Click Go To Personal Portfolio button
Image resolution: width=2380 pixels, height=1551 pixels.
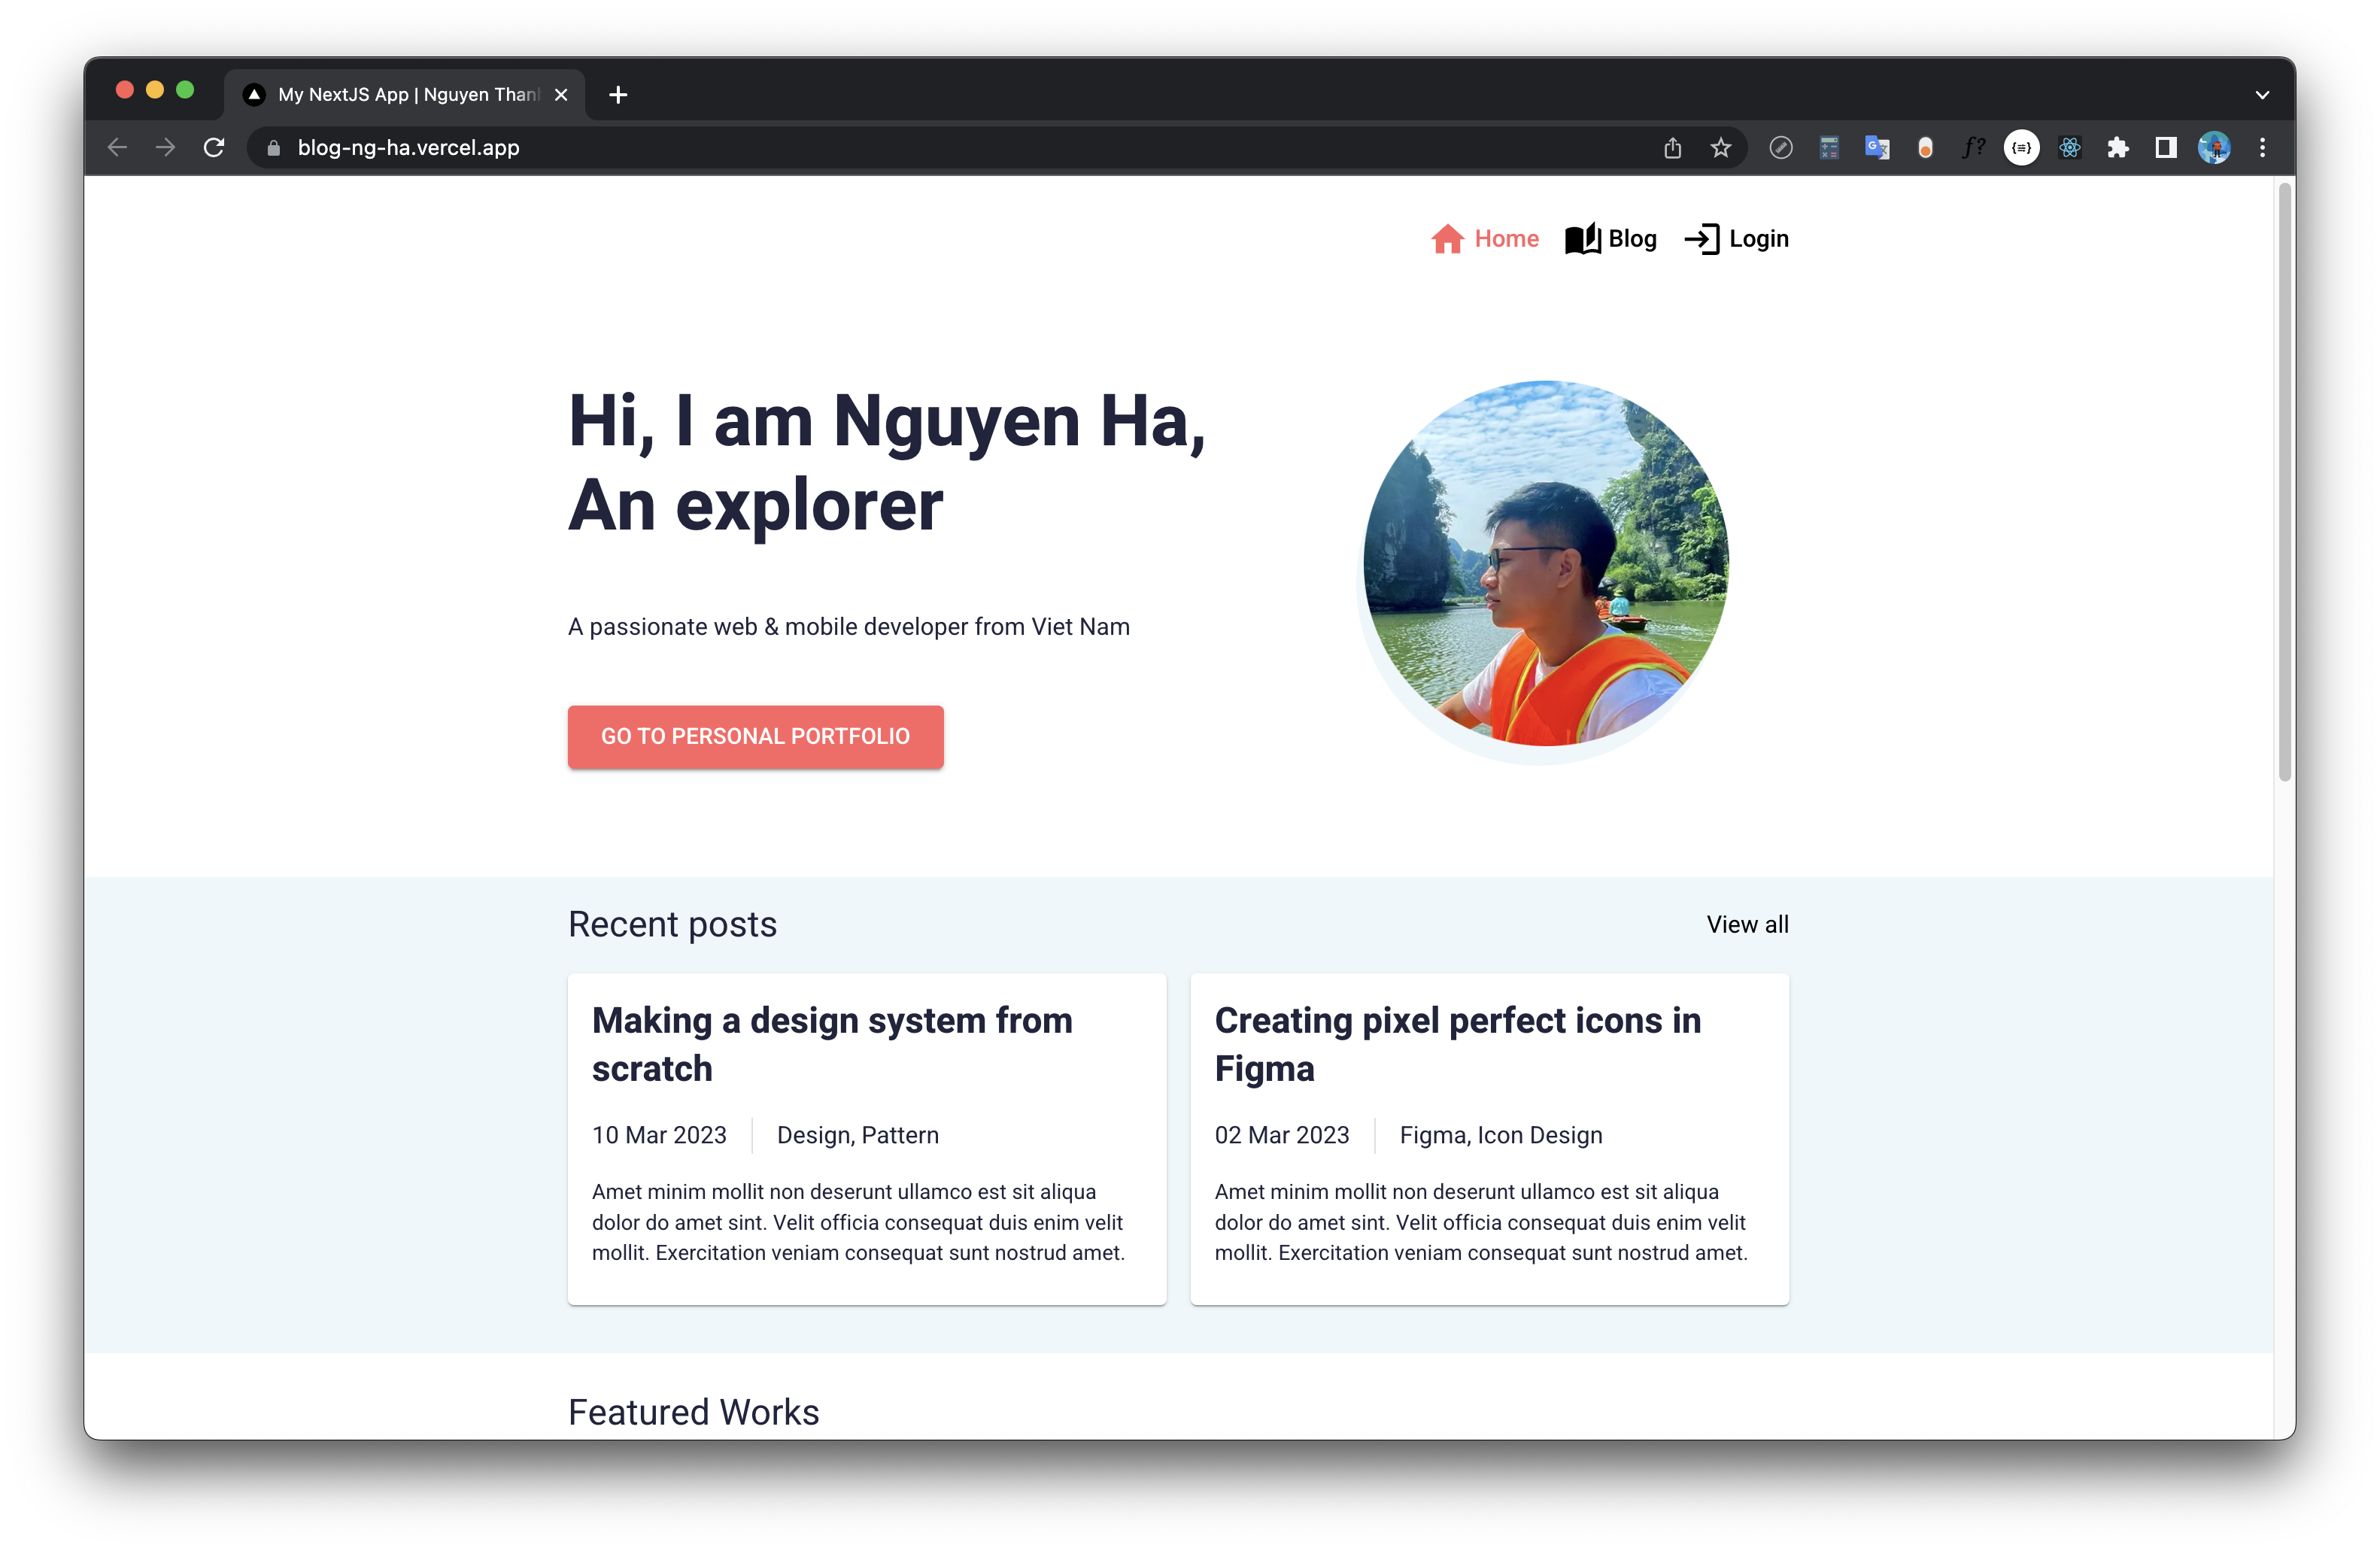(755, 737)
